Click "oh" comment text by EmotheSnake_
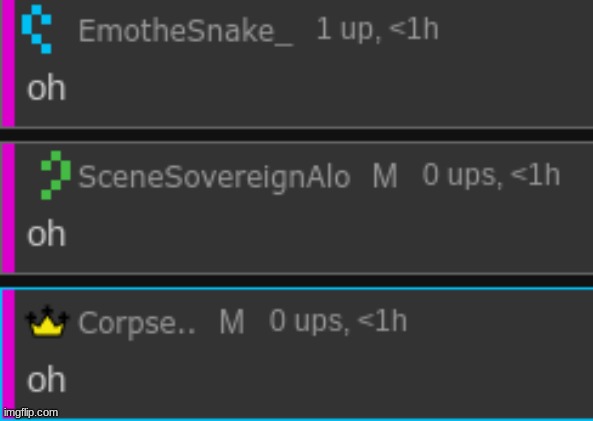Screen dimensions: 593x421 tap(47, 88)
